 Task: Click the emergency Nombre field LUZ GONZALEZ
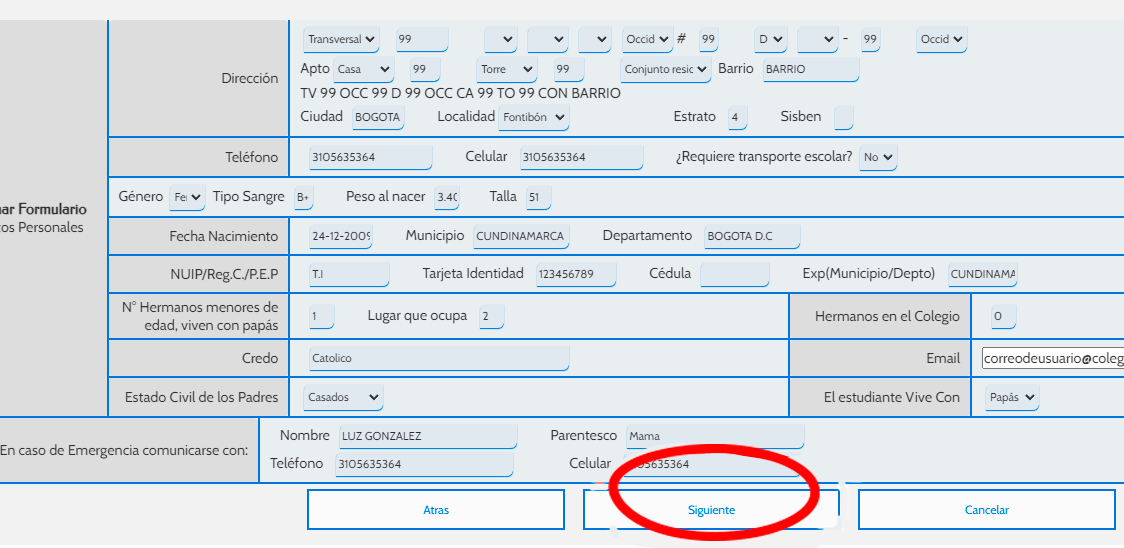pos(428,436)
